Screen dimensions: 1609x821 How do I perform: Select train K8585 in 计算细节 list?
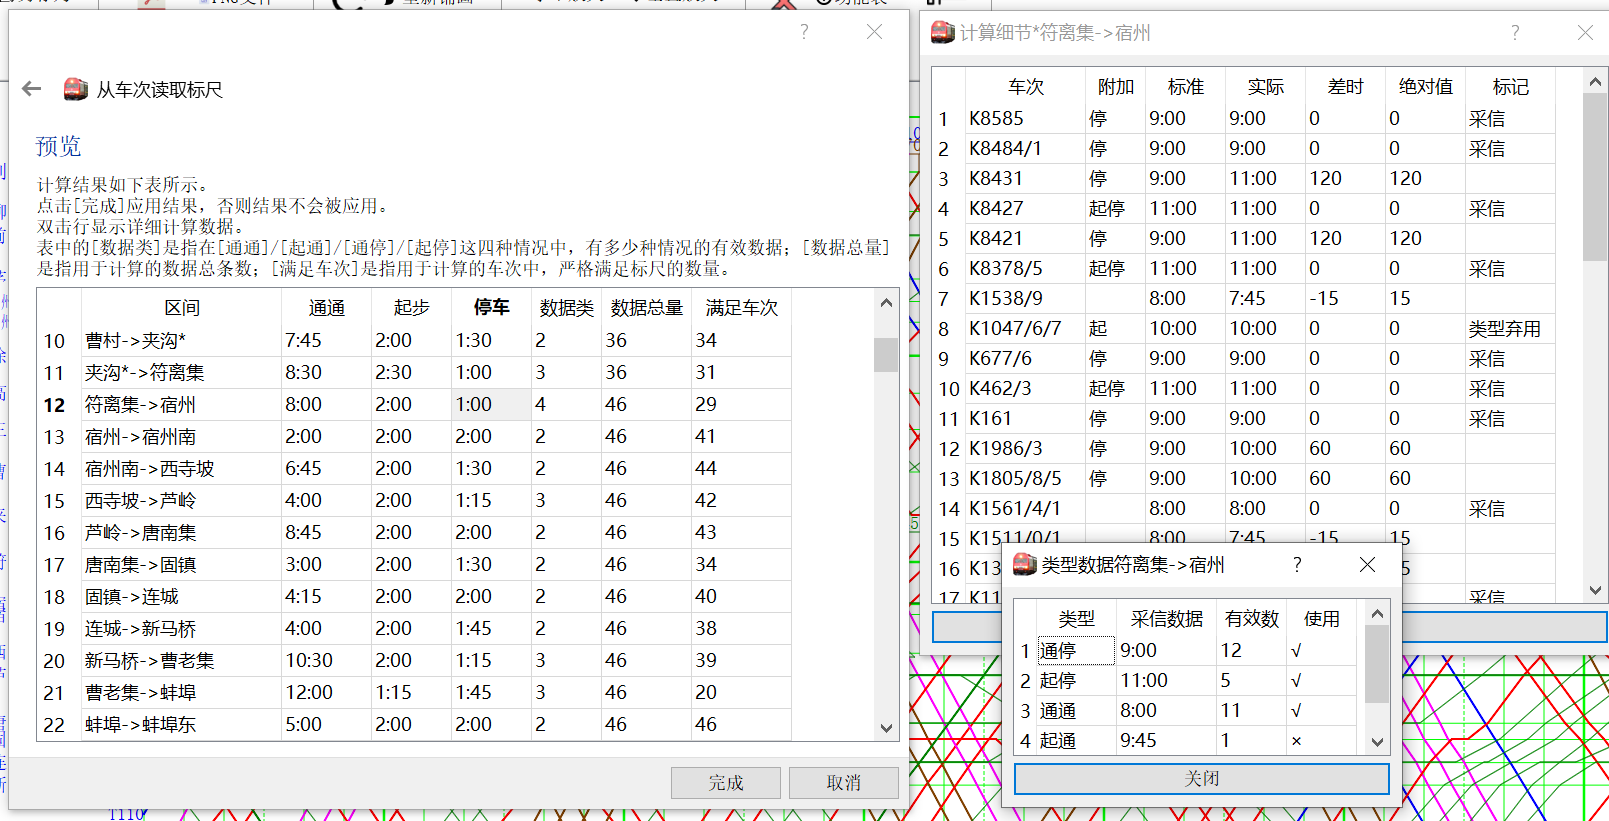(x=1245, y=118)
